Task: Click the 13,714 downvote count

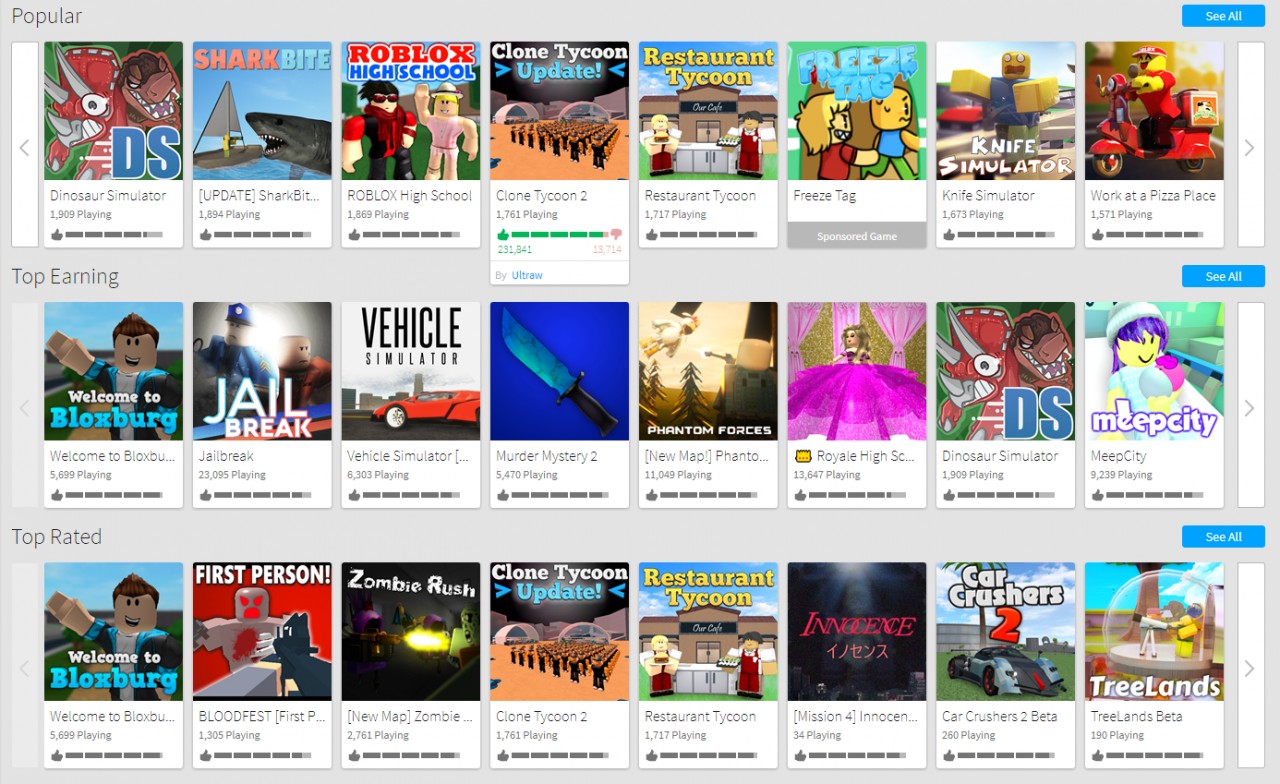Action: 607,250
